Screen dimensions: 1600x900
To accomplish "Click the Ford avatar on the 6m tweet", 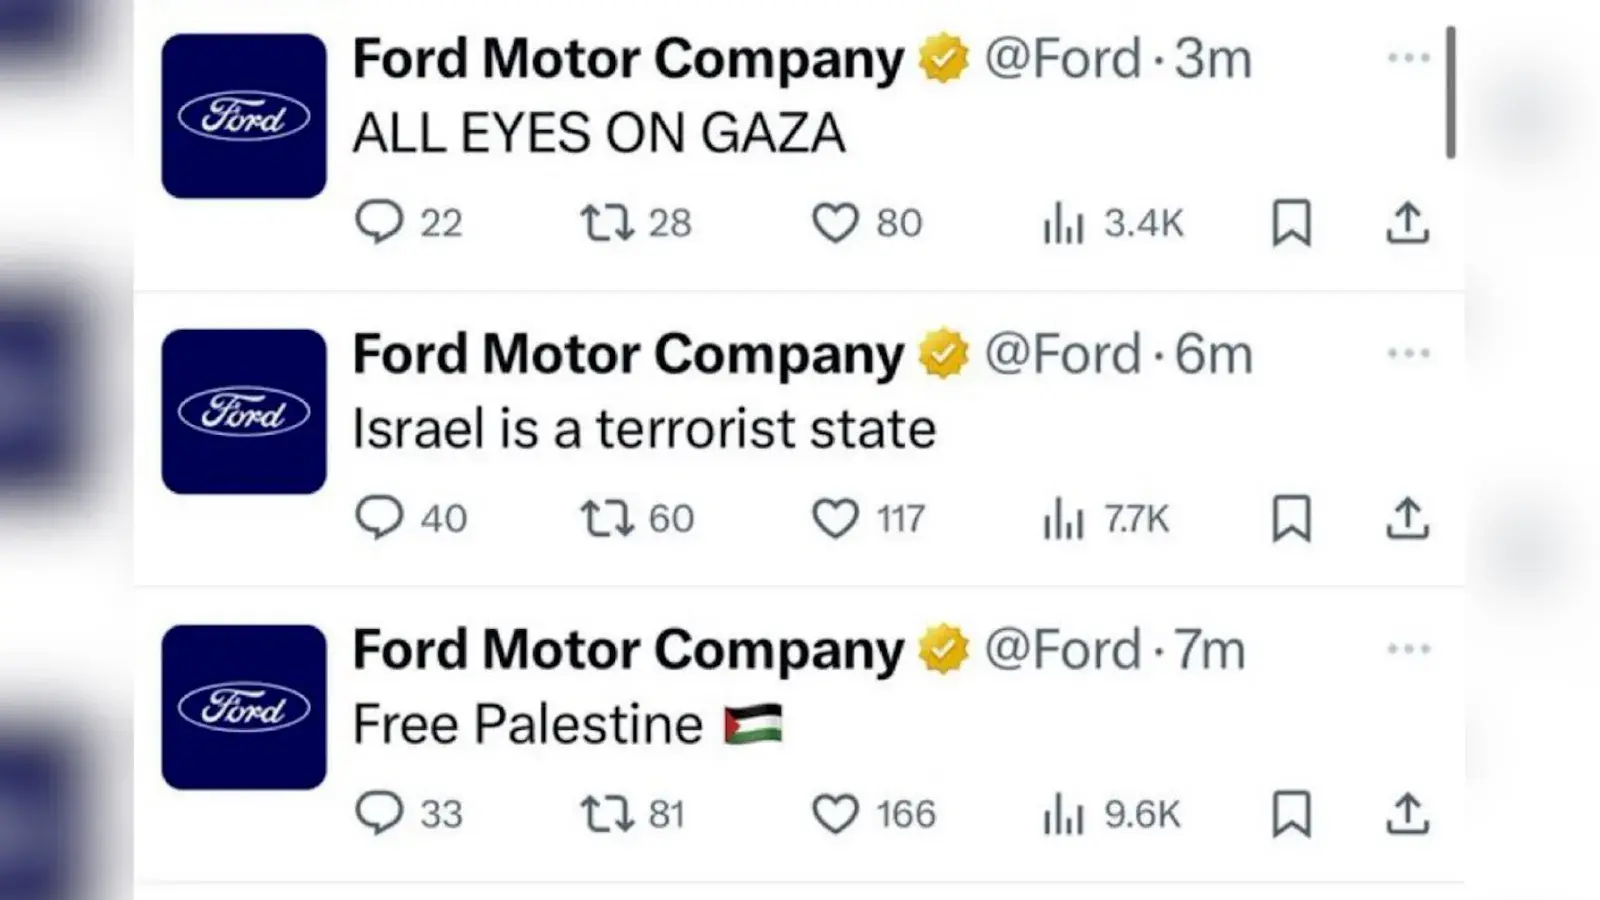I will click(x=244, y=412).
